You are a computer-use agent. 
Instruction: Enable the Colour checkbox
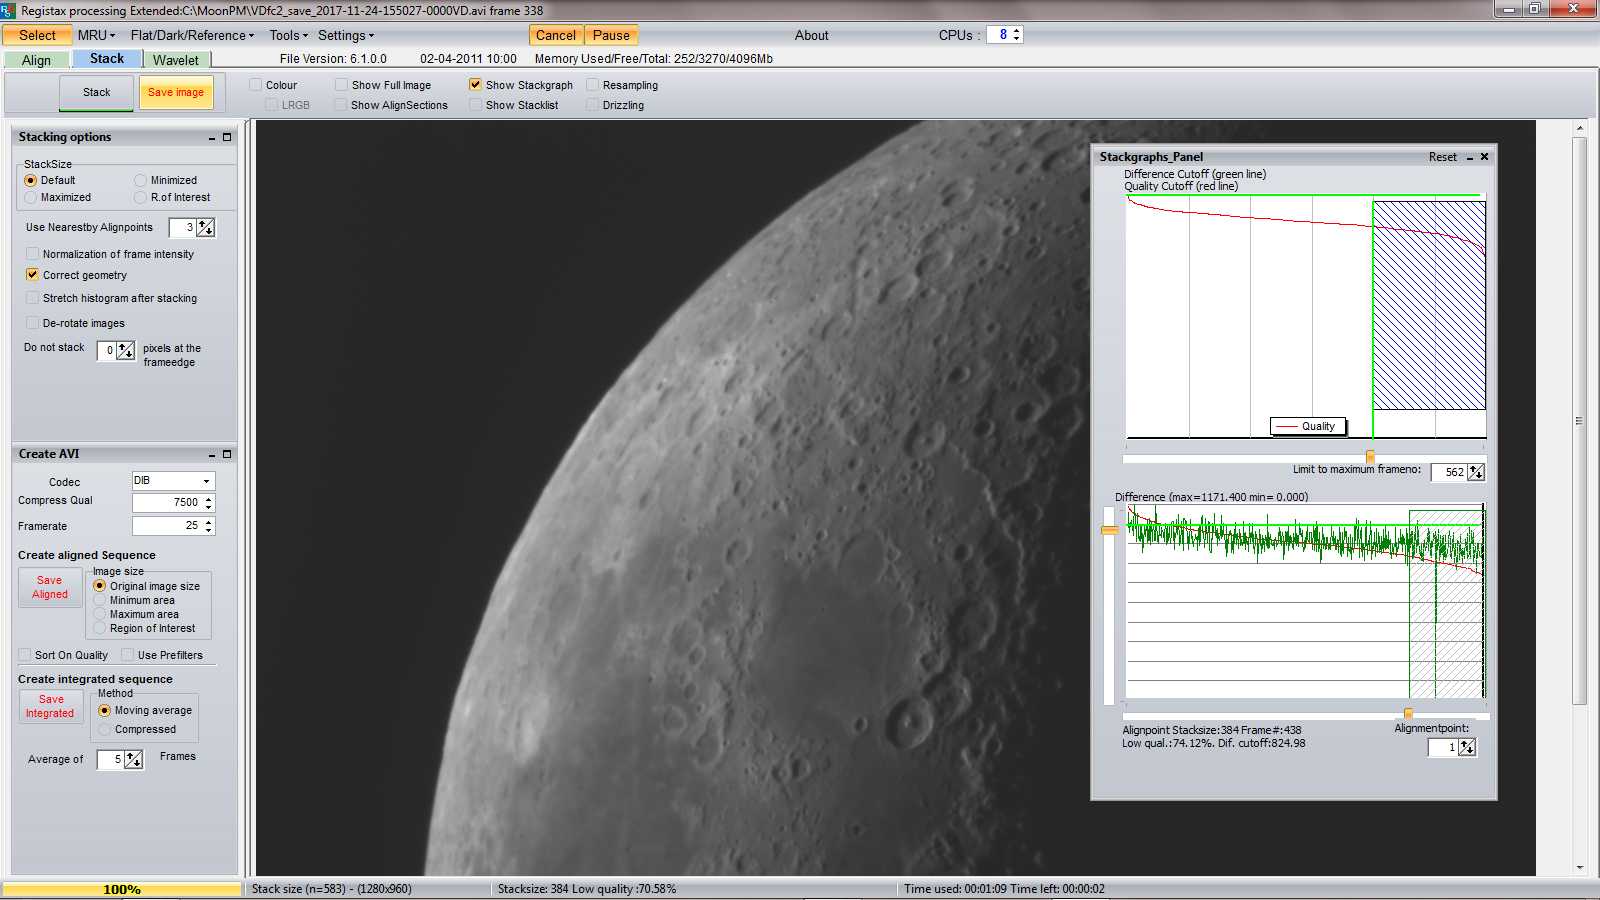[256, 85]
